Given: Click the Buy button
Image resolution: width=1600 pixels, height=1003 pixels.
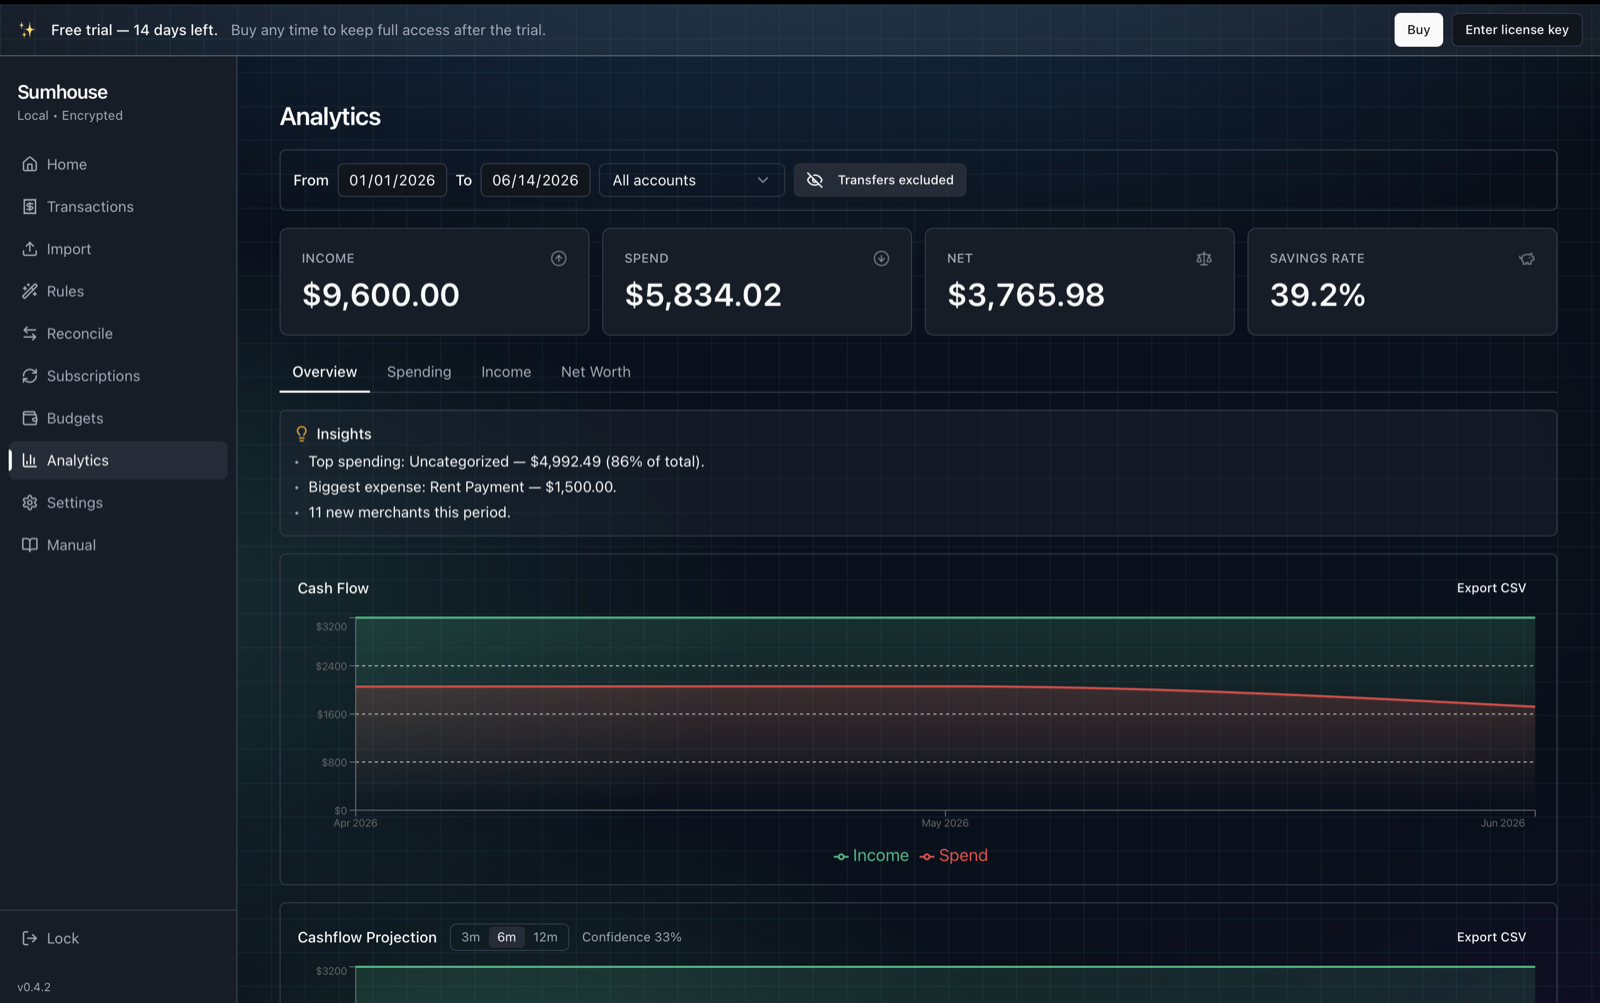Looking at the screenshot, I should click(1418, 30).
